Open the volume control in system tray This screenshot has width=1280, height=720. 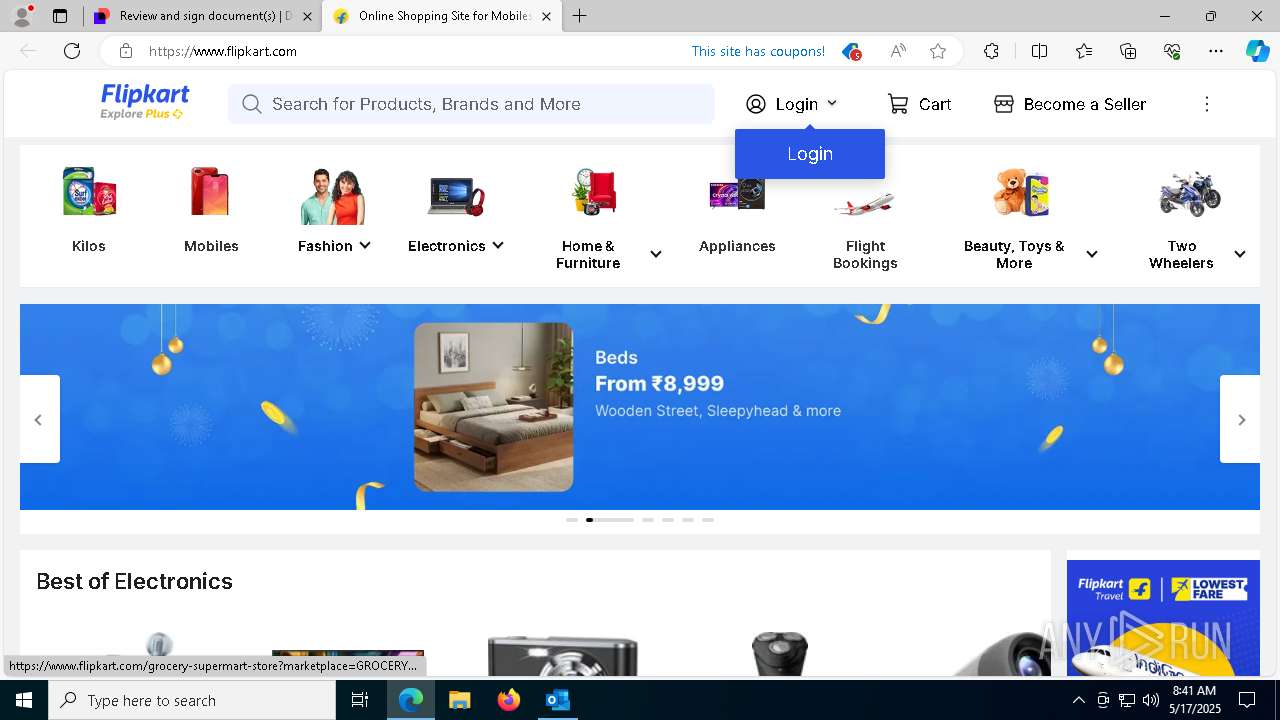1150,700
